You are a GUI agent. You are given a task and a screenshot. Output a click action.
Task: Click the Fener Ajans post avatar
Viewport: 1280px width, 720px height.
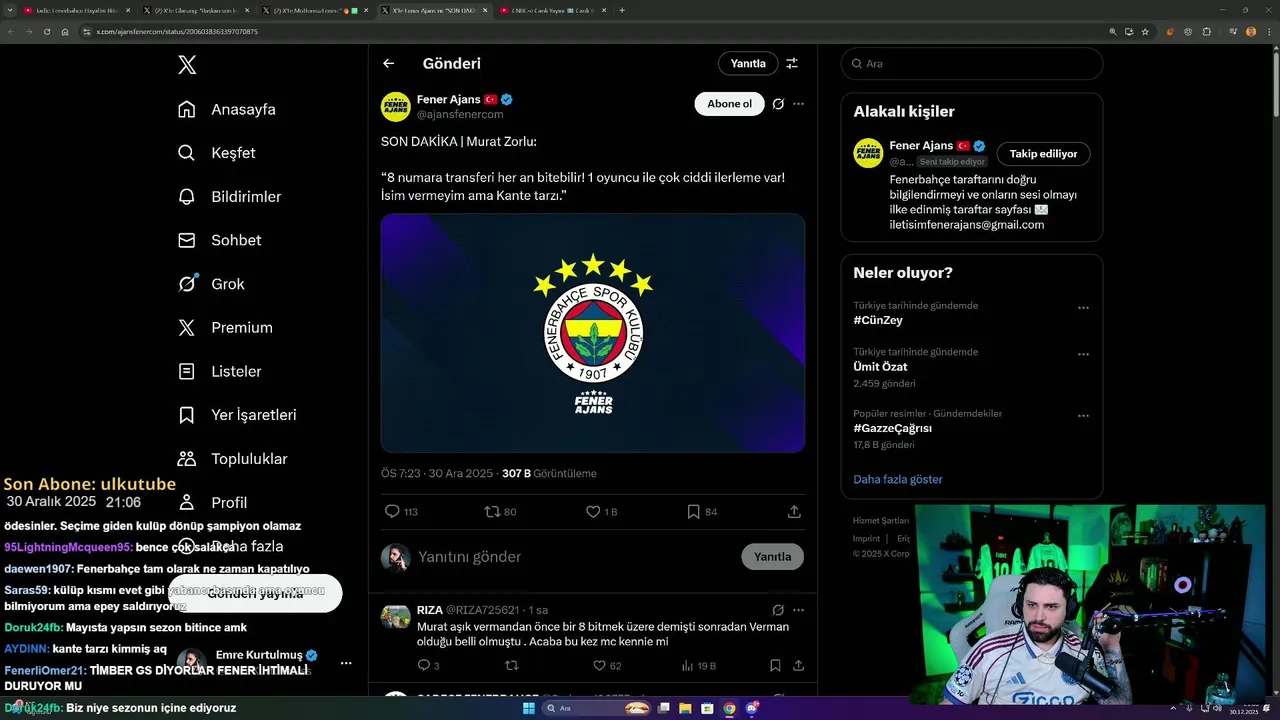396,107
